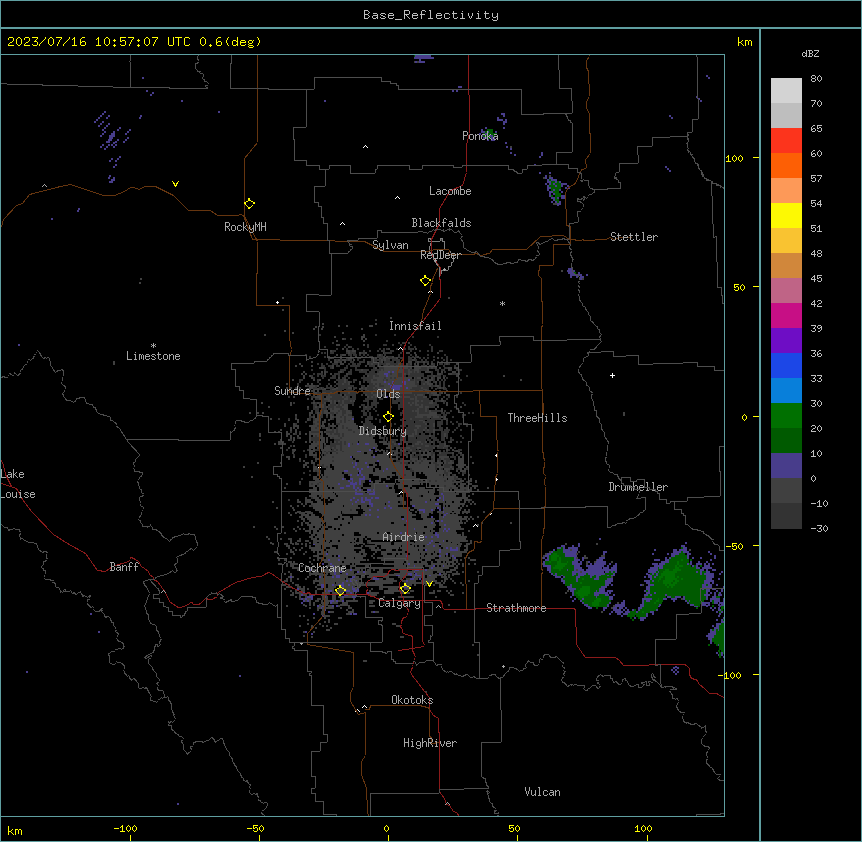Click the Strathmore city label

point(516,608)
